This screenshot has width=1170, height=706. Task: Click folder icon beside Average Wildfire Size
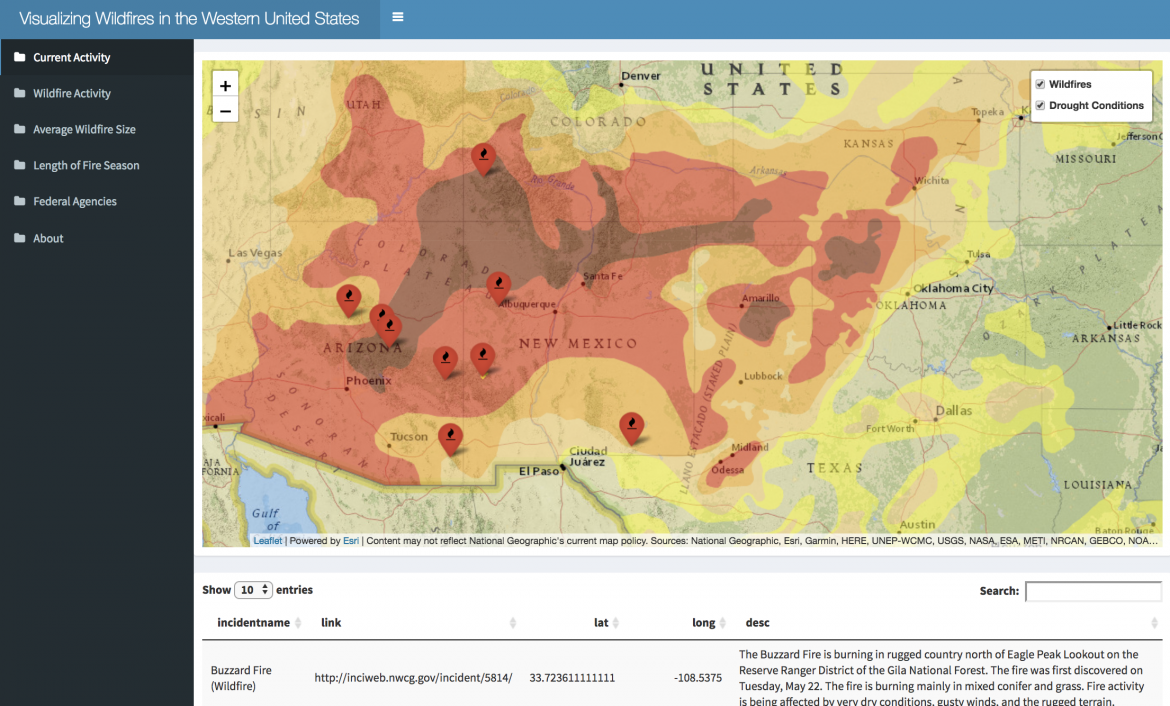[19, 128]
